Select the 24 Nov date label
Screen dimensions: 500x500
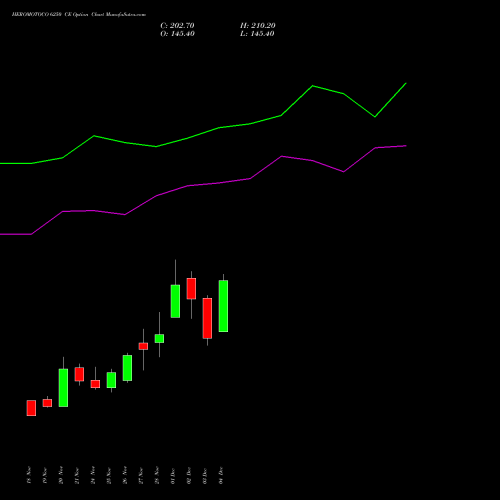pyautogui.click(x=93, y=475)
